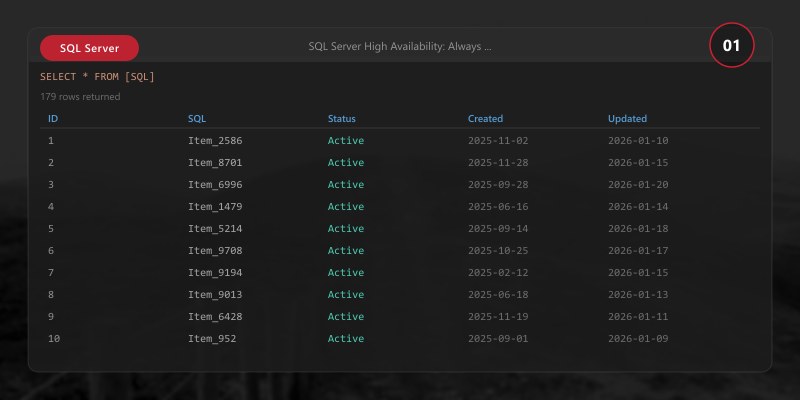The height and width of the screenshot is (400, 800).
Task: Click the red SQL Server badge
Action: [x=89, y=48]
